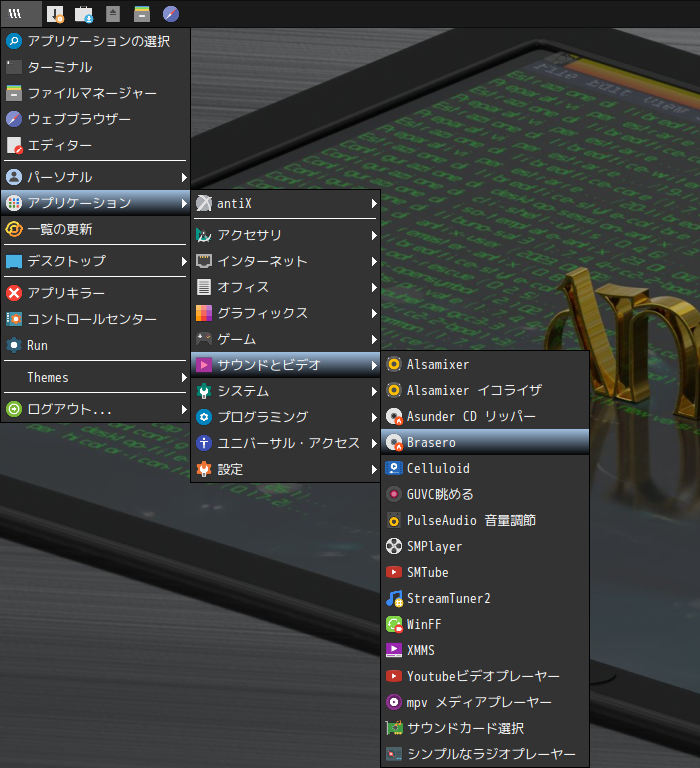Click the SMPlayer film reel icon
The image size is (700, 768).
(x=394, y=546)
